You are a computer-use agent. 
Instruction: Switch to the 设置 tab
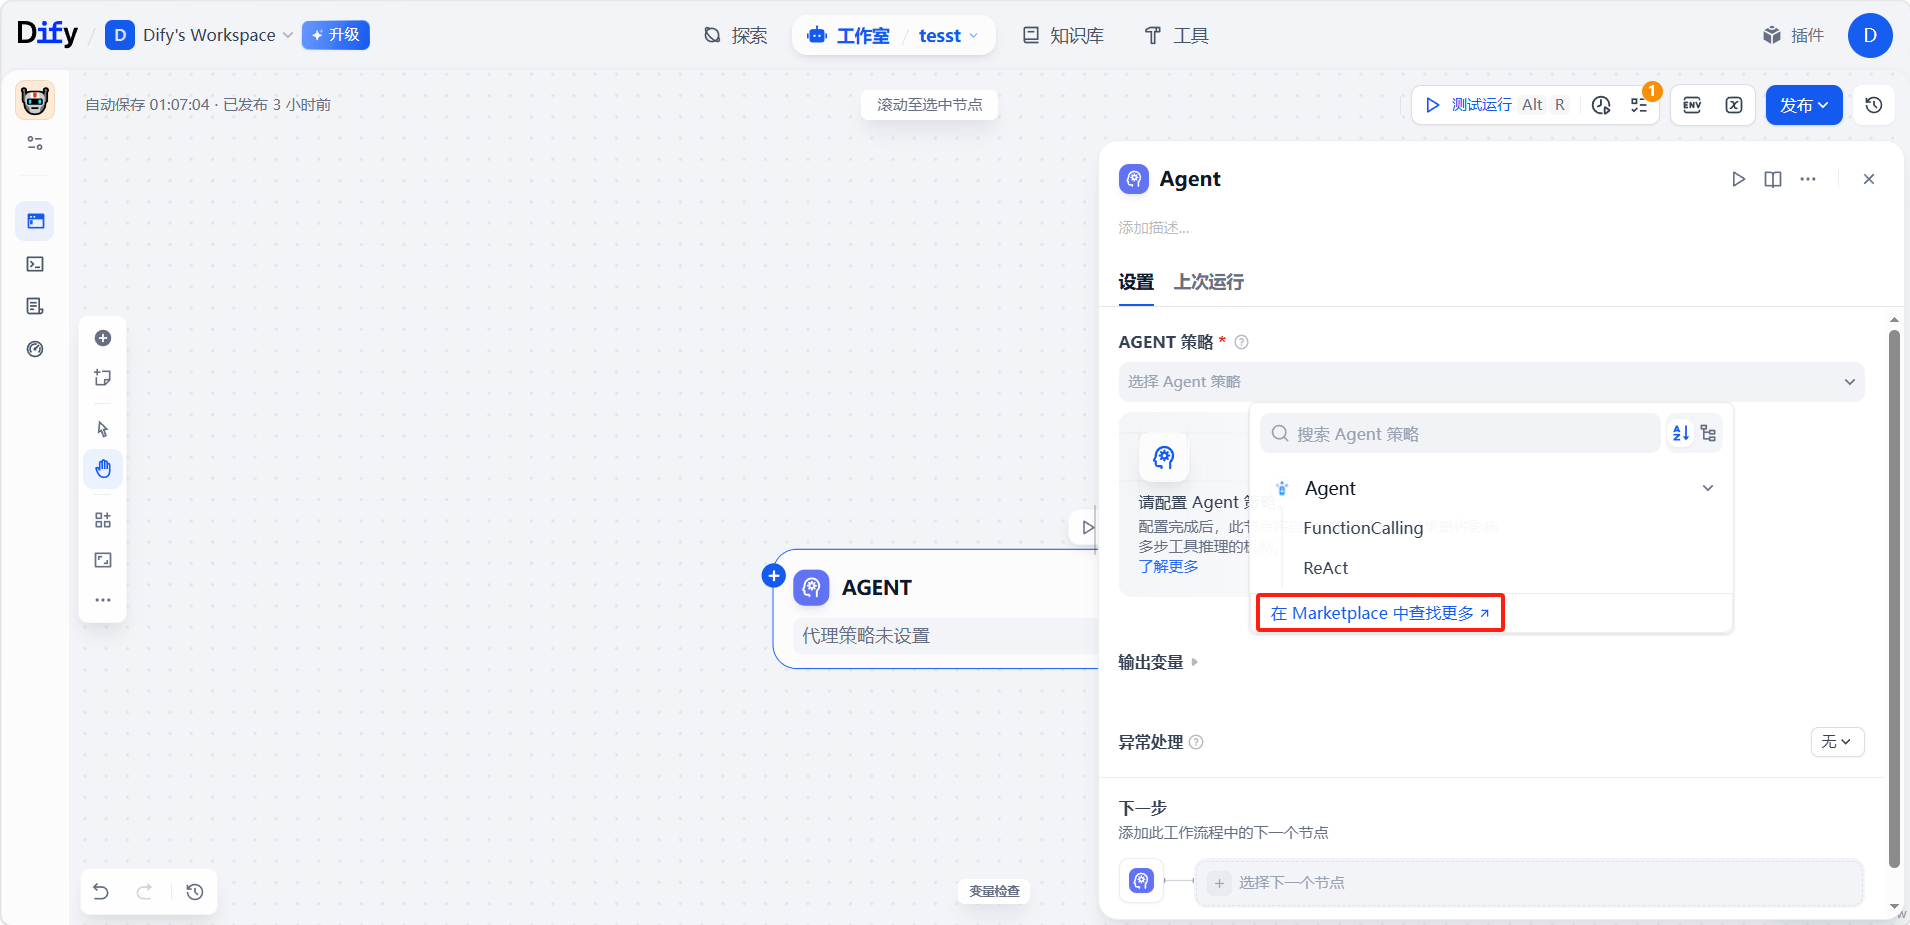pos(1136,282)
